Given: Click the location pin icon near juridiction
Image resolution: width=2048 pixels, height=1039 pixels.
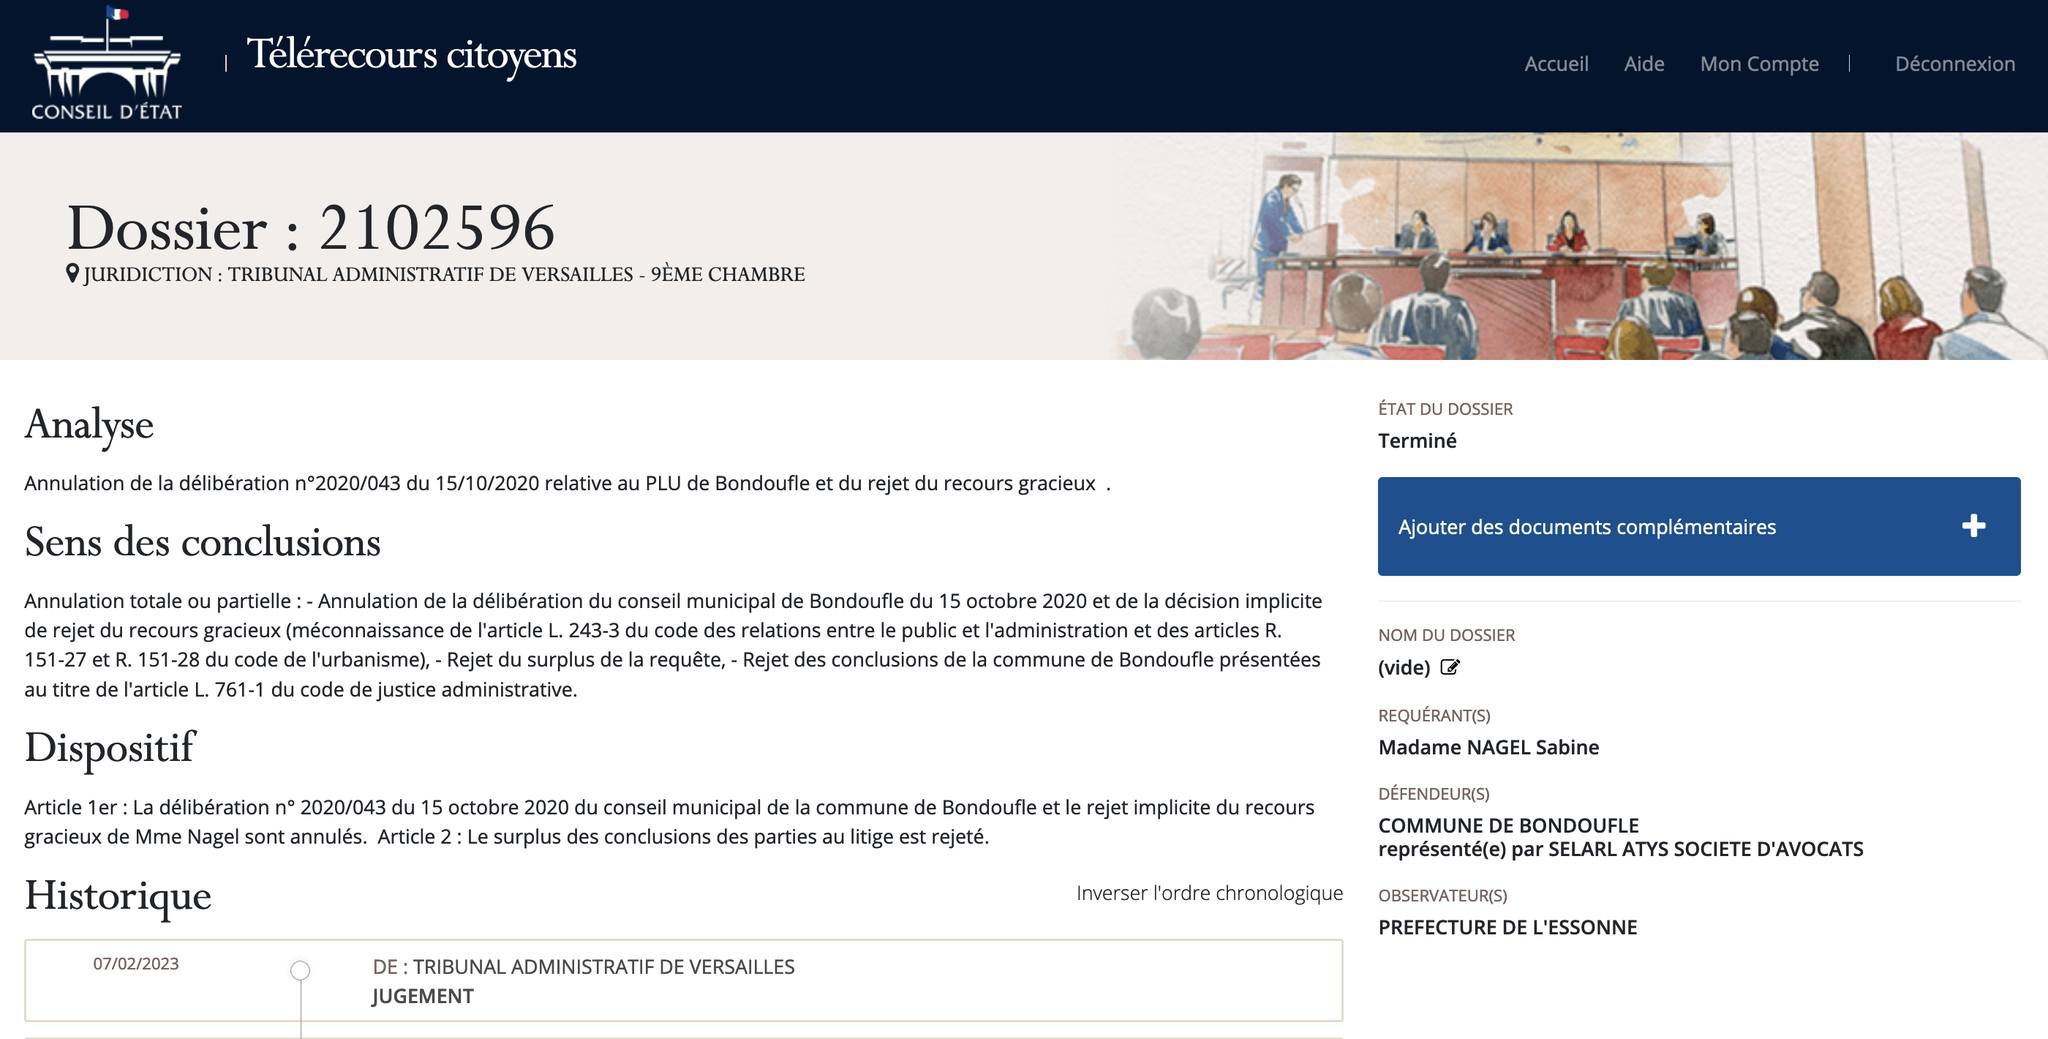Looking at the screenshot, I should pos(71,271).
